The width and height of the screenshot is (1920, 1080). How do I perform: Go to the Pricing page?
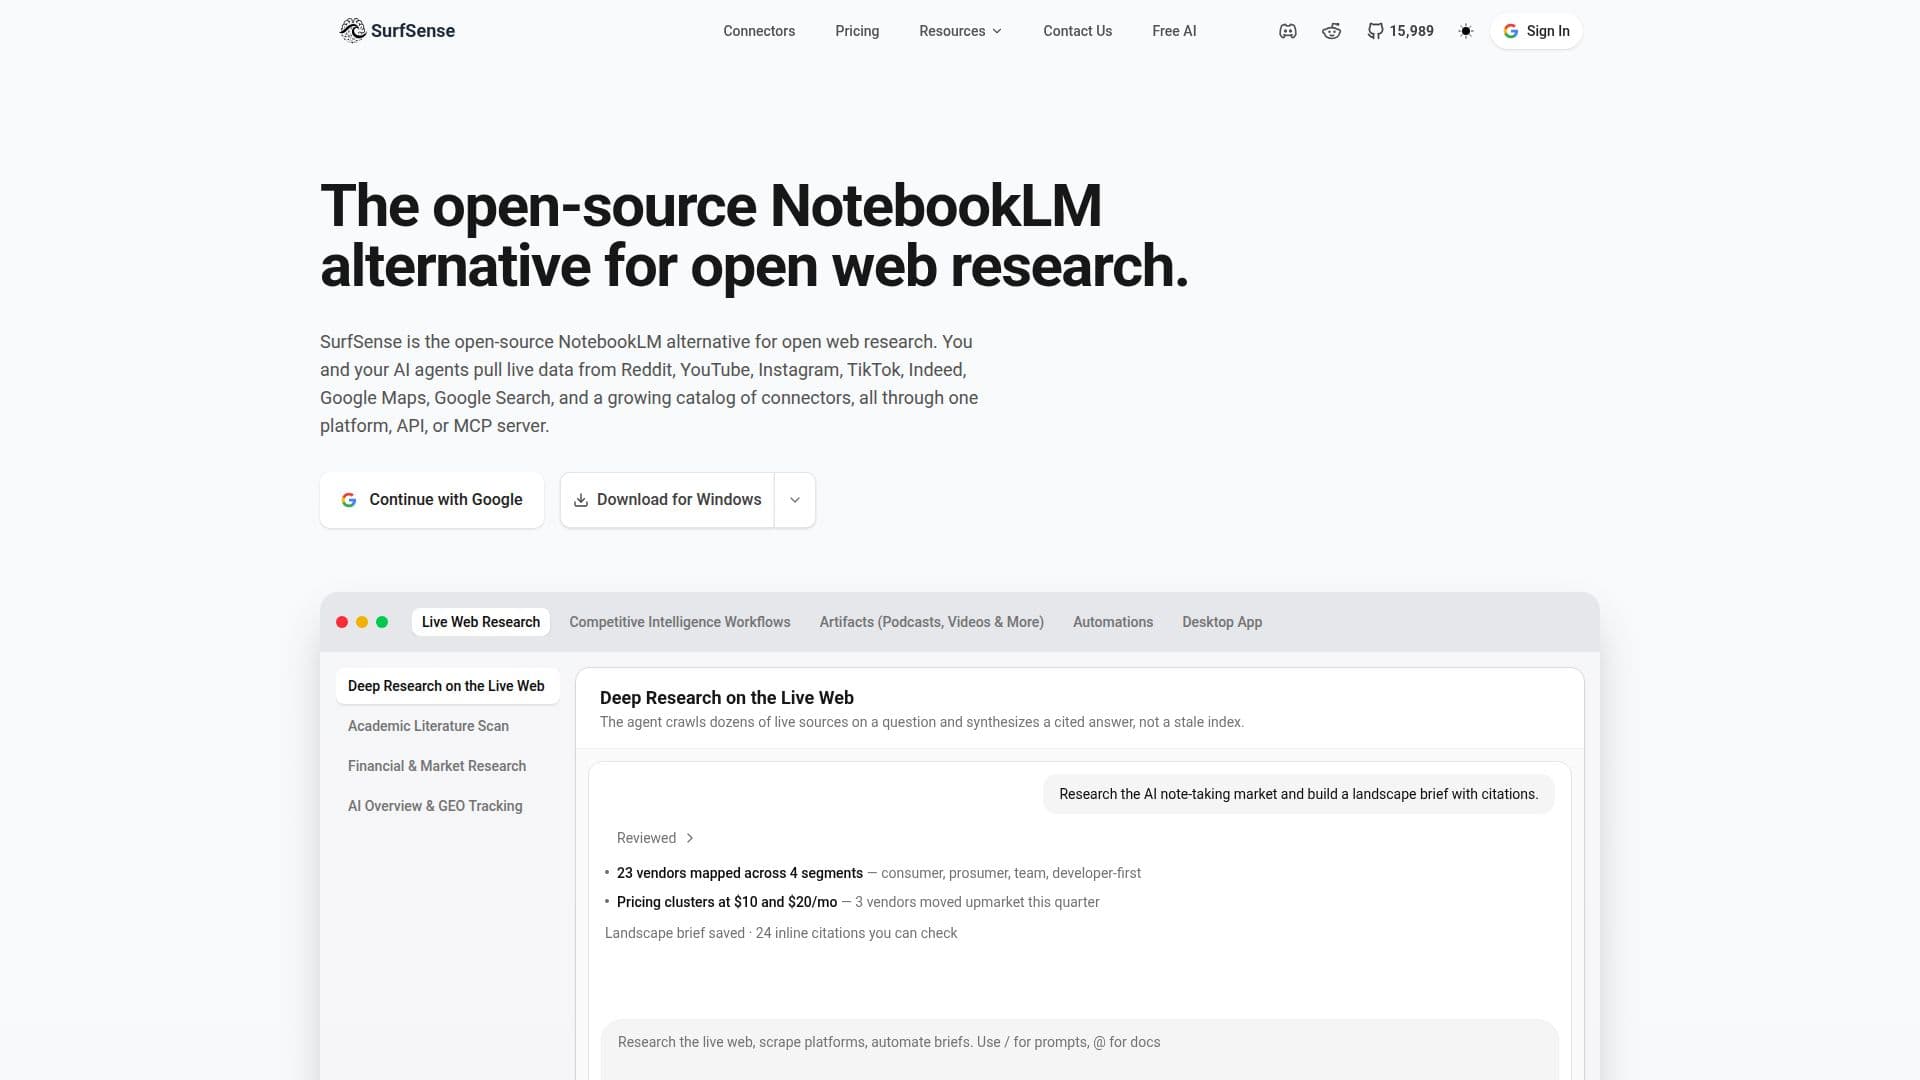[857, 31]
